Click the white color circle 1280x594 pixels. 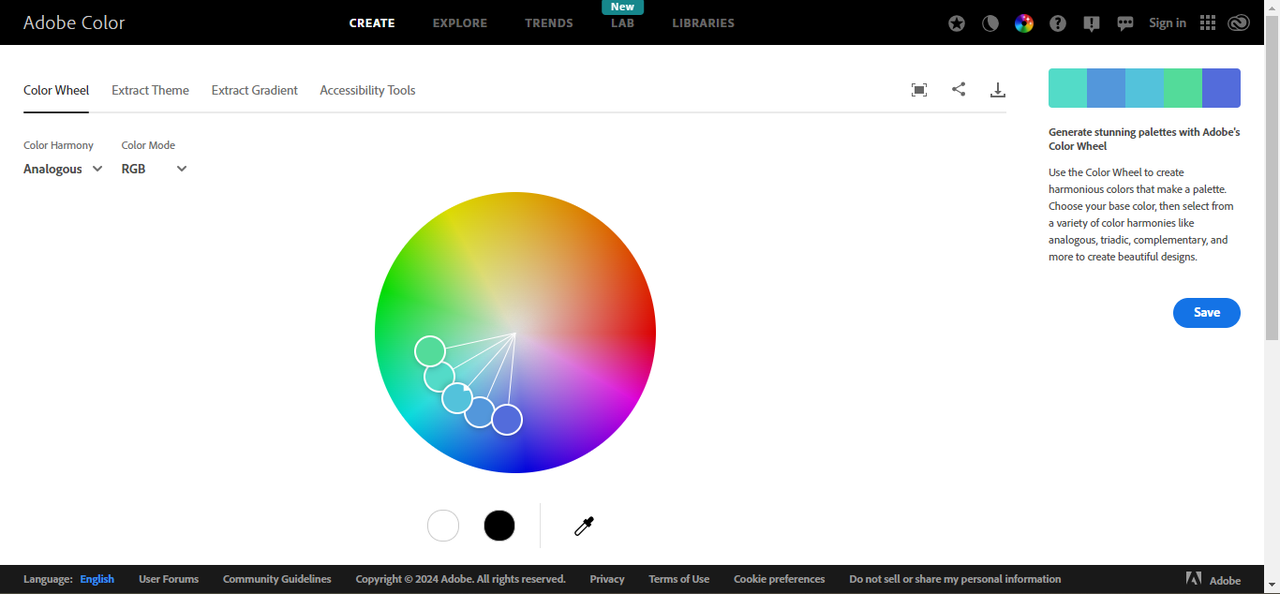[443, 525]
